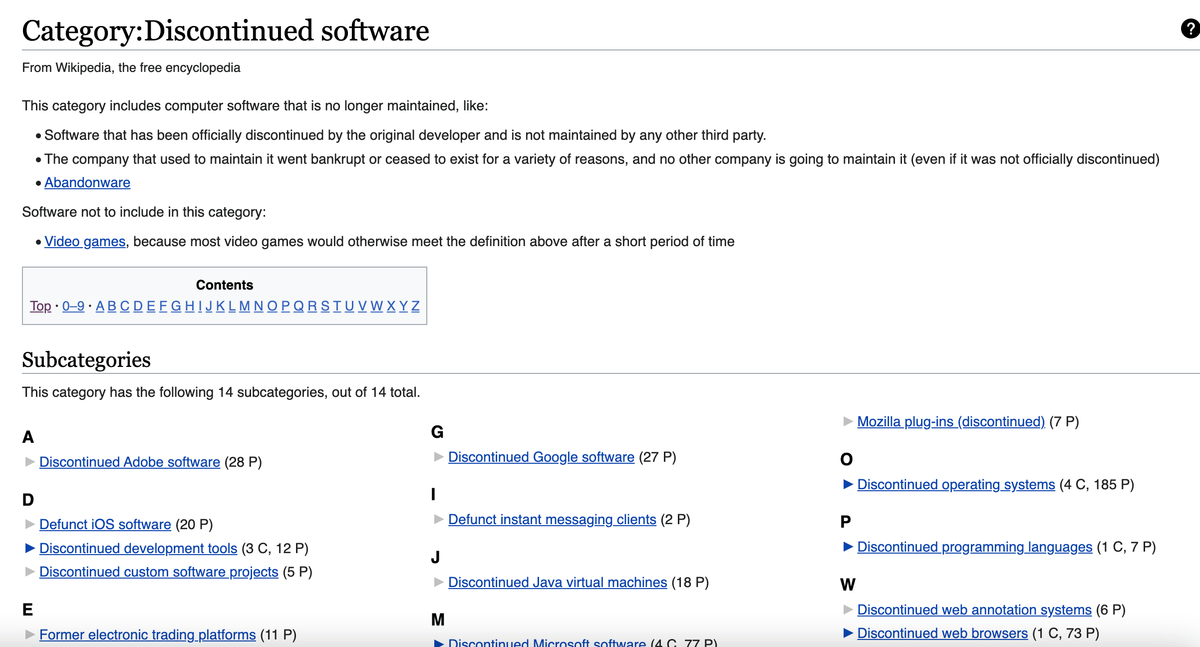Click 'From Wikipedia, the free encyclopedia' tagline
Image resolution: width=1200 pixels, height=647 pixels.
point(131,67)
